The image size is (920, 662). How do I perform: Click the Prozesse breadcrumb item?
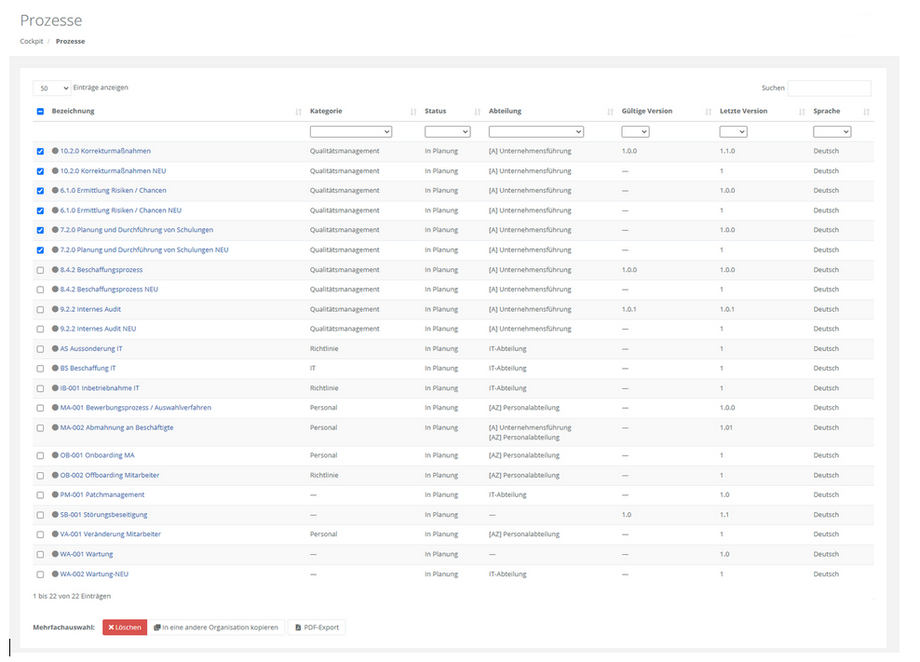70,41
